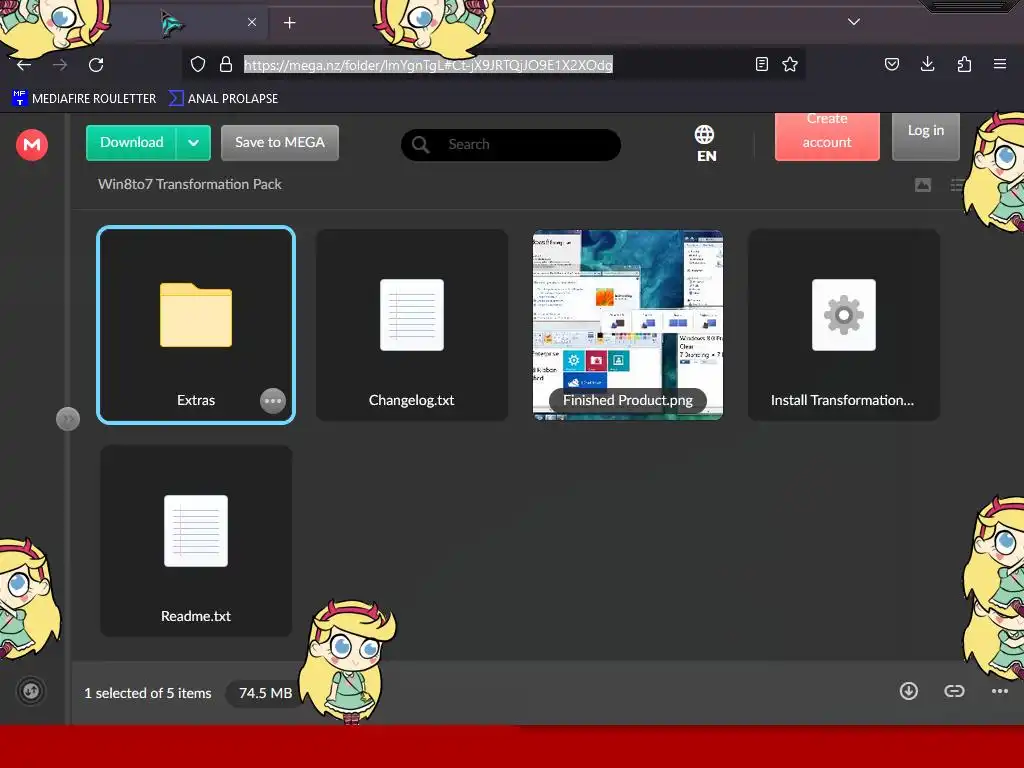Expand the list all tabs chevron
The image size is (1024, 768).
(854, 22)
